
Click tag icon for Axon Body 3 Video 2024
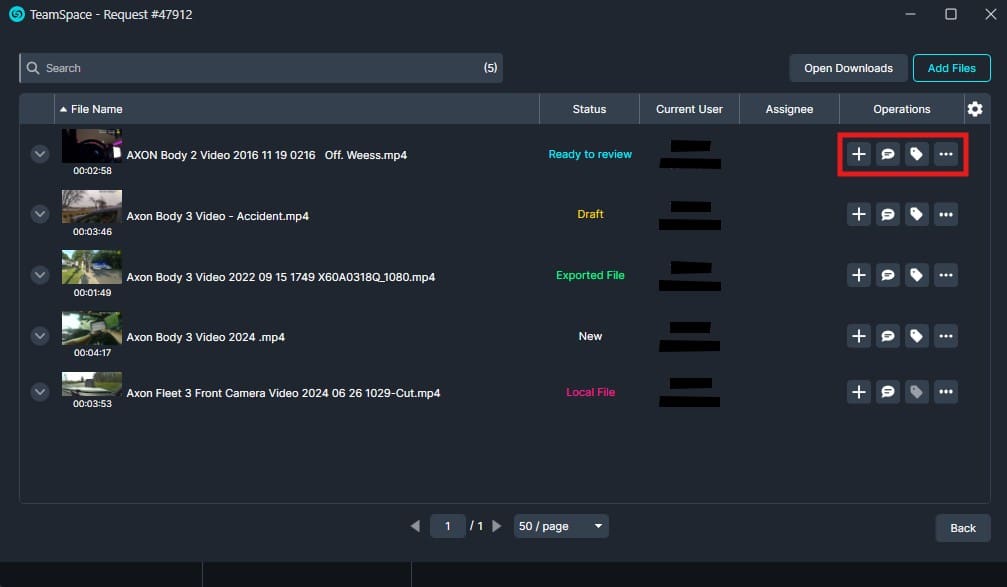[x=916, y=336]
